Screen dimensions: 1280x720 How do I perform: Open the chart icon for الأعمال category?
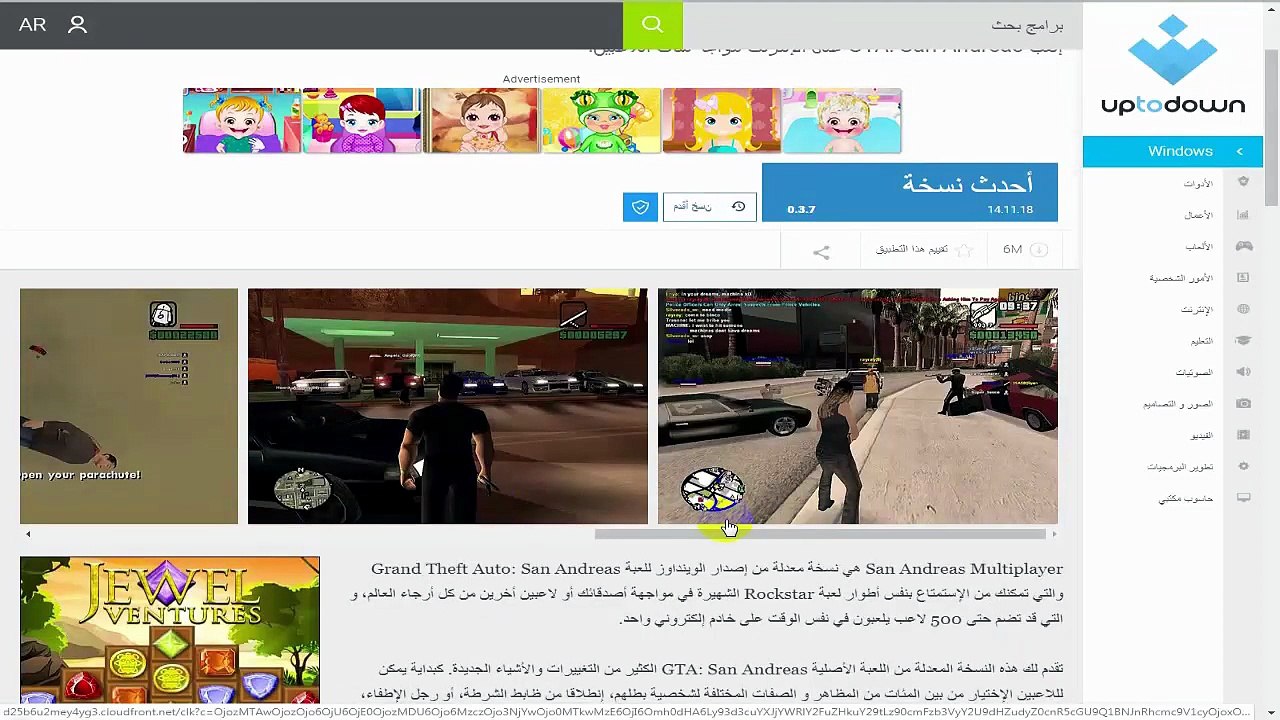[x=1243, y=214]
